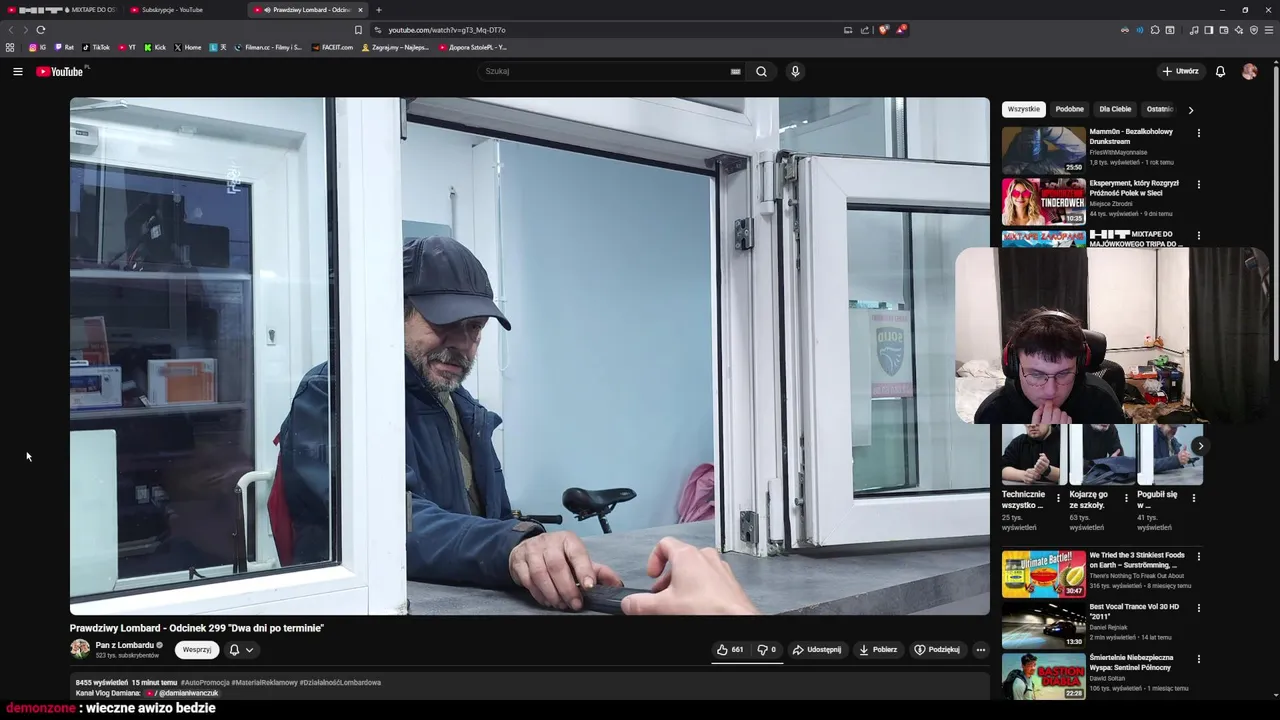Viewport: 1280px width, 720px height.
Task: Open options for Eksperyment Próżność Polek video
Action: coord(1198,184)
